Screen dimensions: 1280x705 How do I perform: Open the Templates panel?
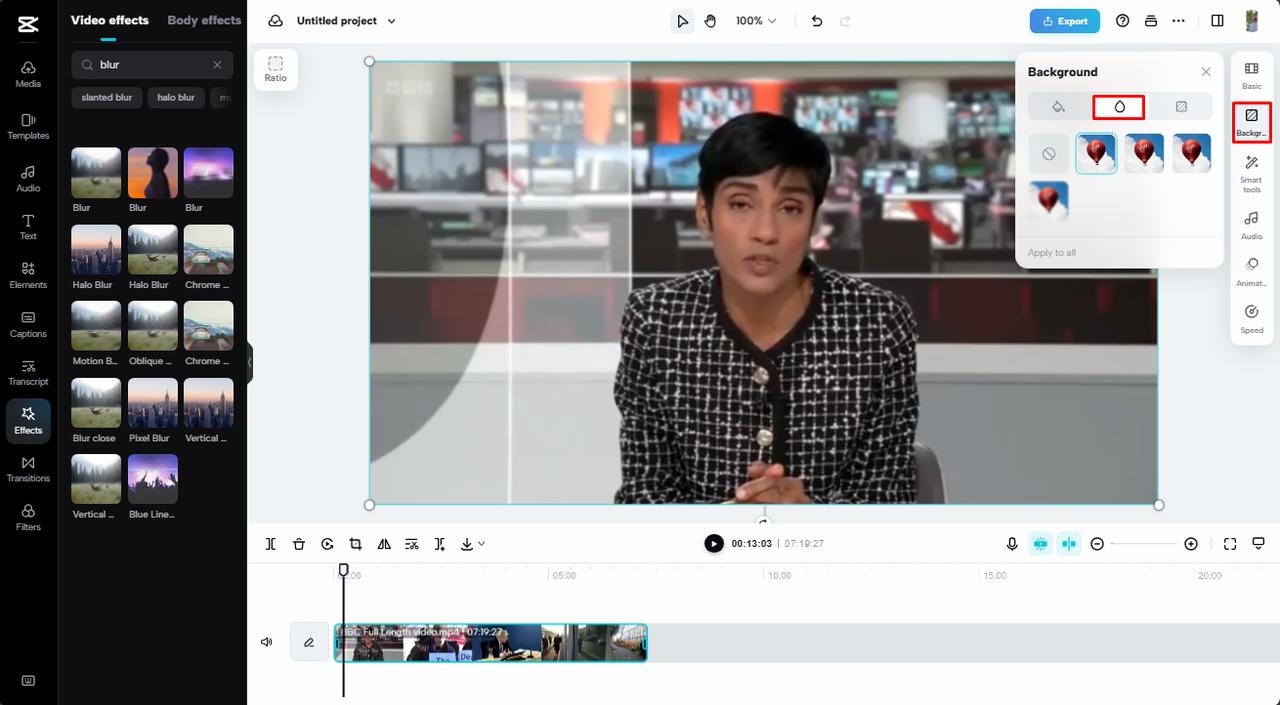click(x=28, y=125)
